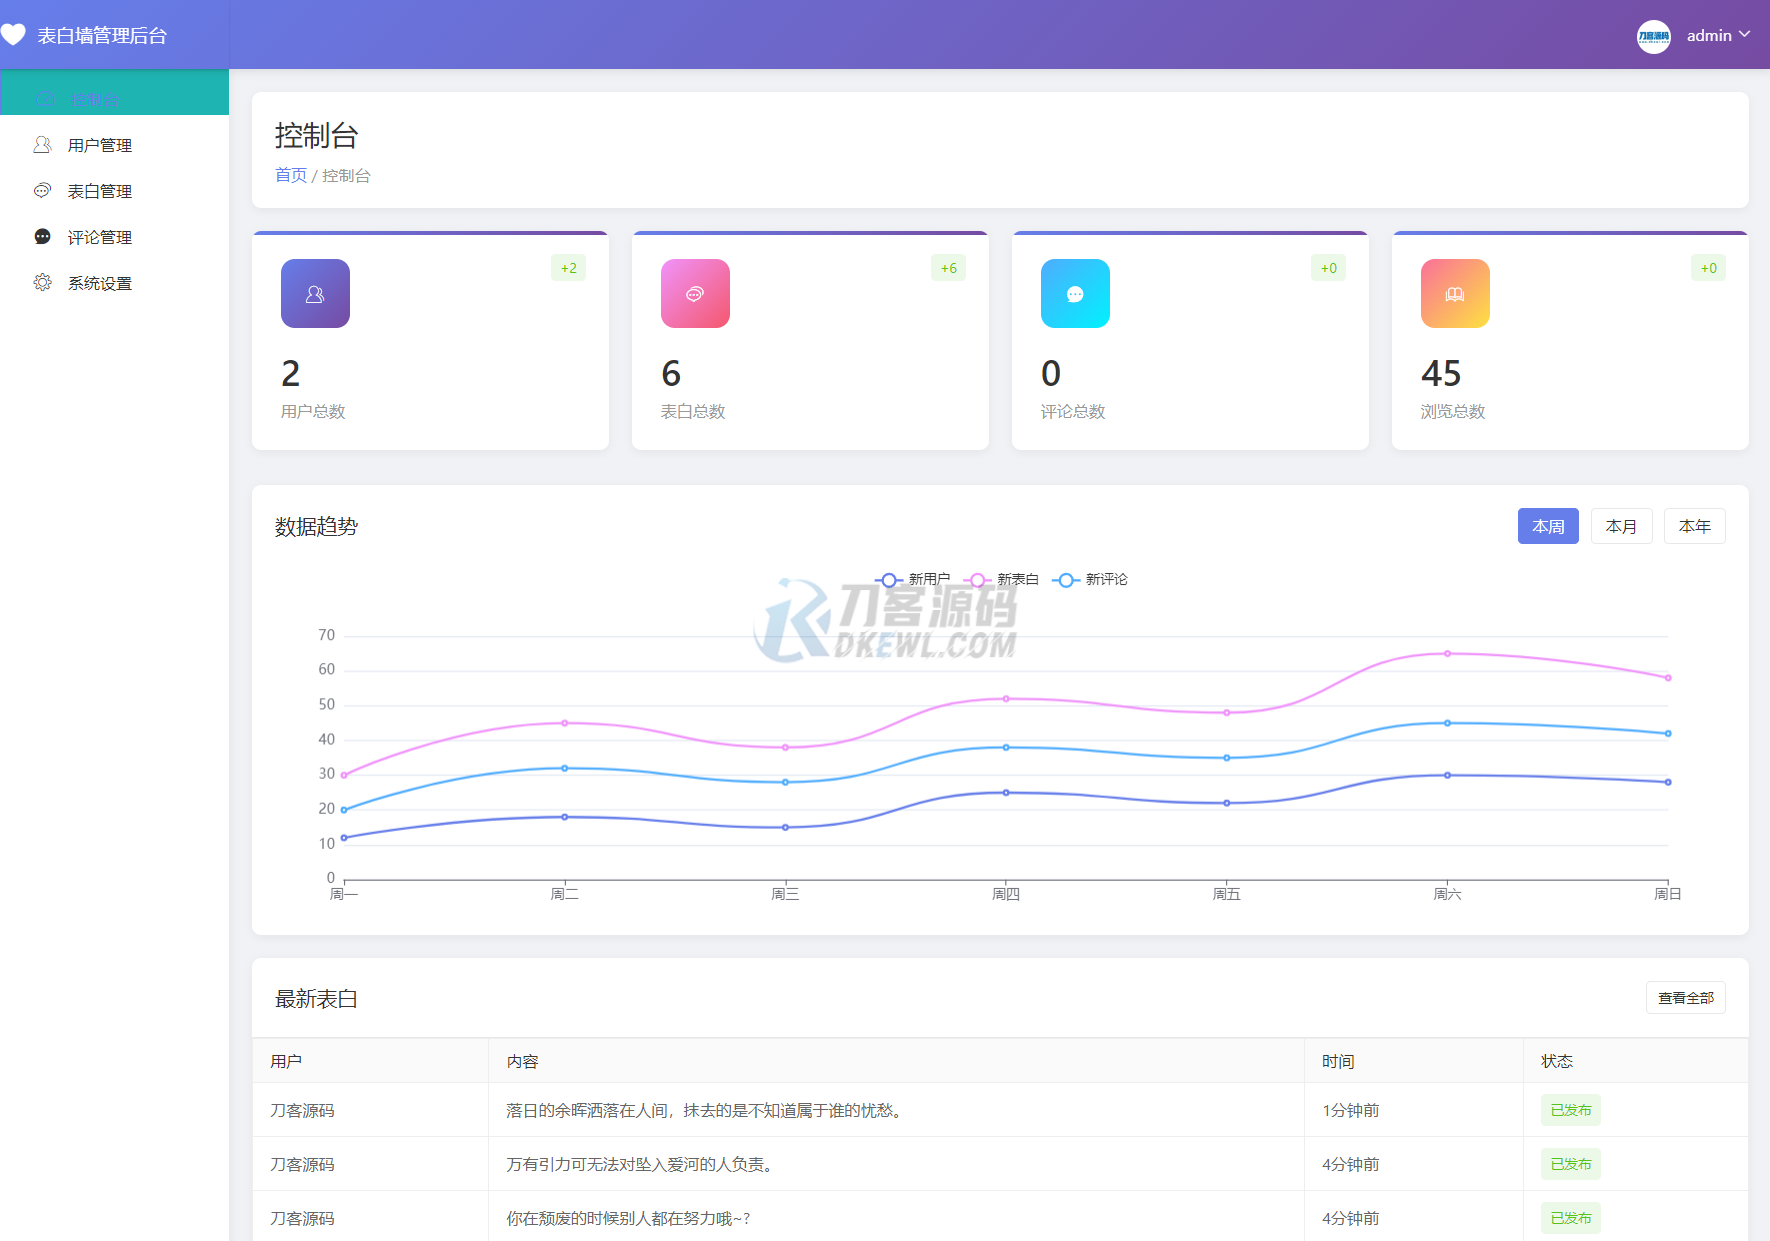Screen dimensions: 1770x1241
Task: Click the system settings gear icon
Action: (x=42, y=283)
